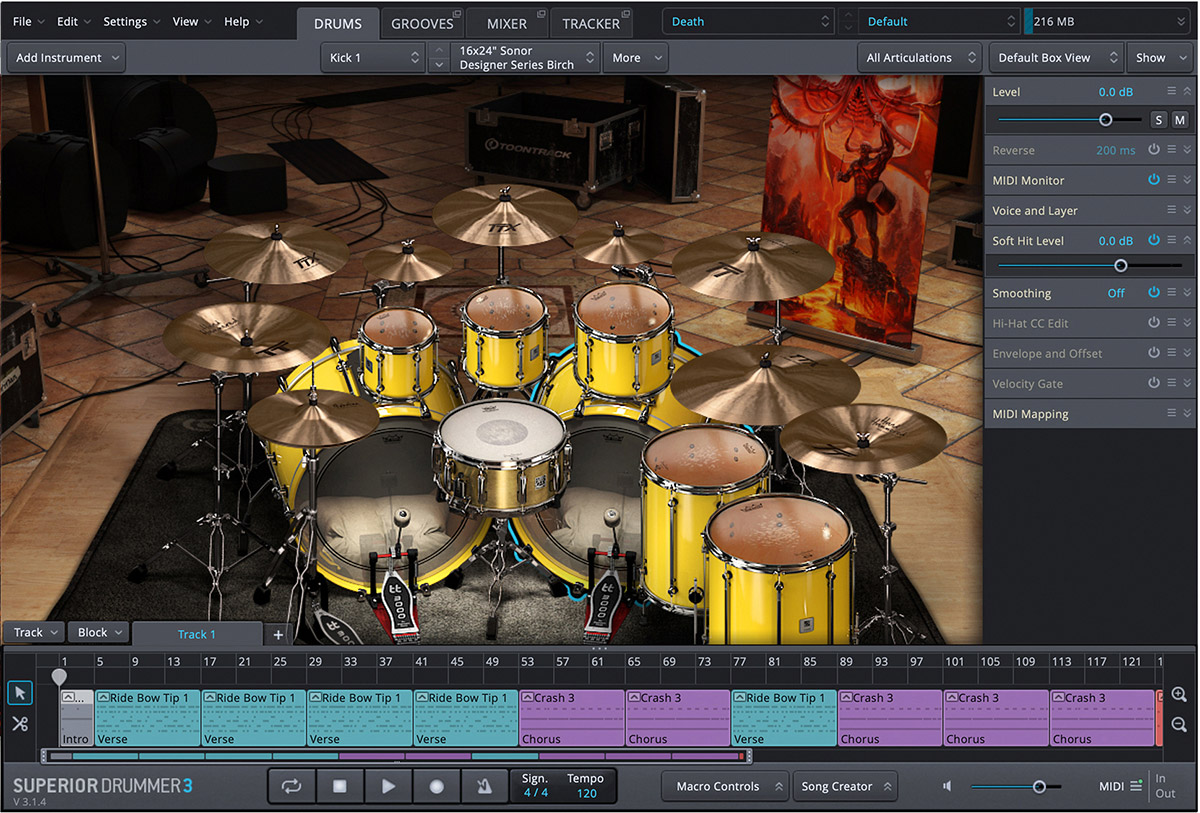1200x813 pixels.
Task: Open the MIDI settings menu icon
Action: [x=1136, y=787]
